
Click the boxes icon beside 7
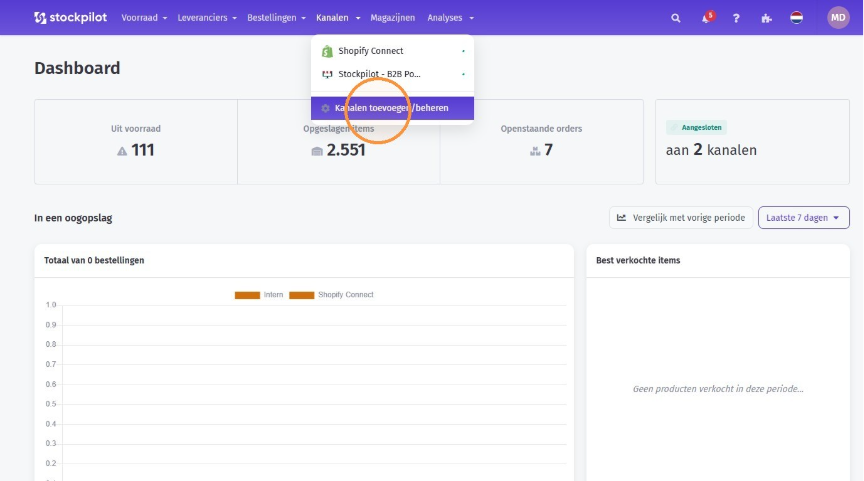534,151
